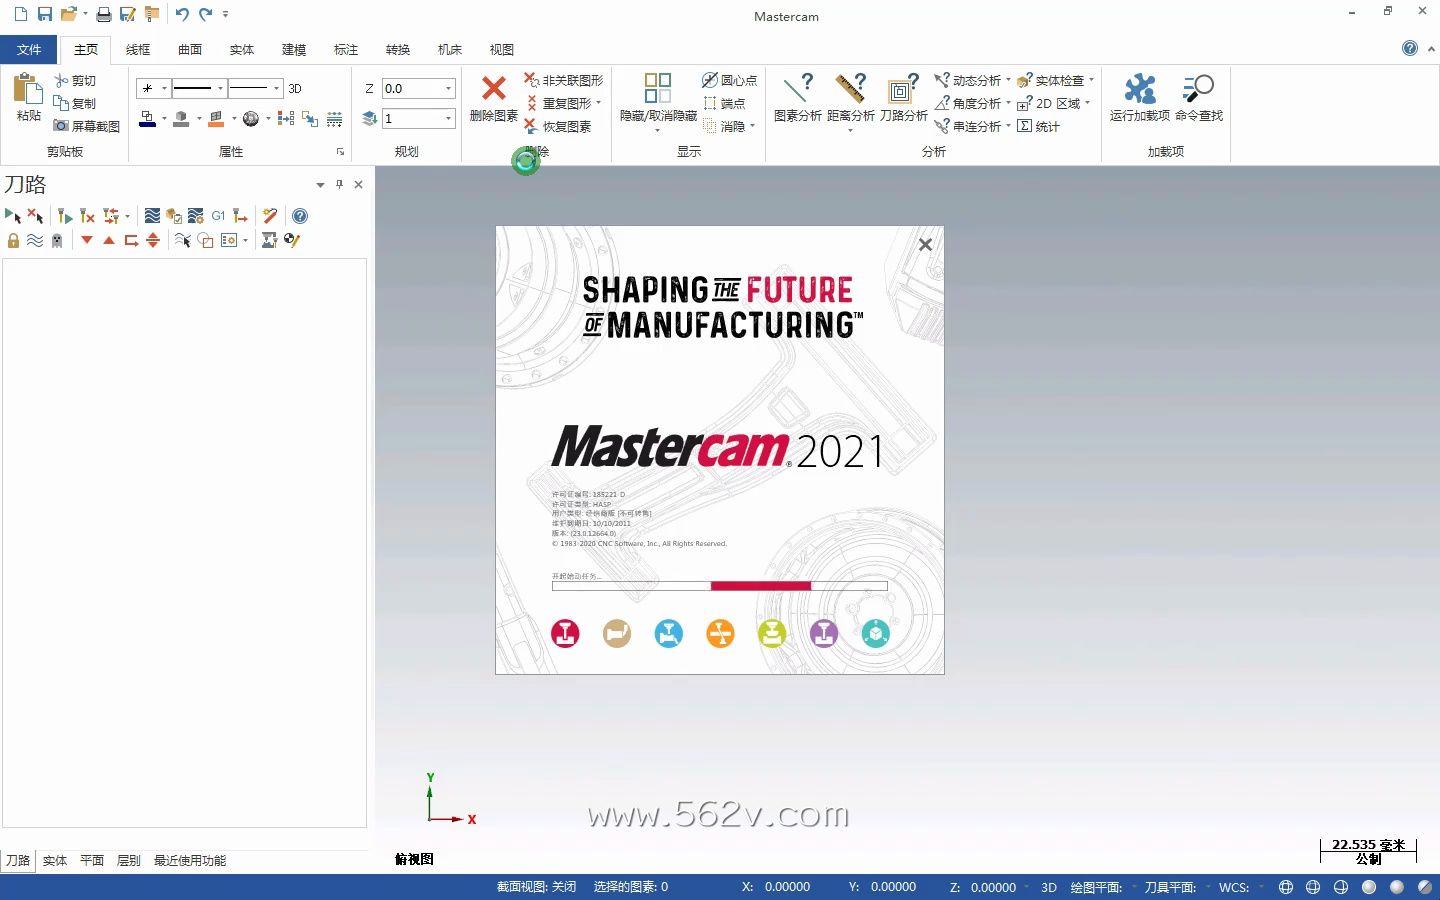Viewport: 1440px width, 900px height.
Task: Move insert arrow up one item
Action: 109,240
